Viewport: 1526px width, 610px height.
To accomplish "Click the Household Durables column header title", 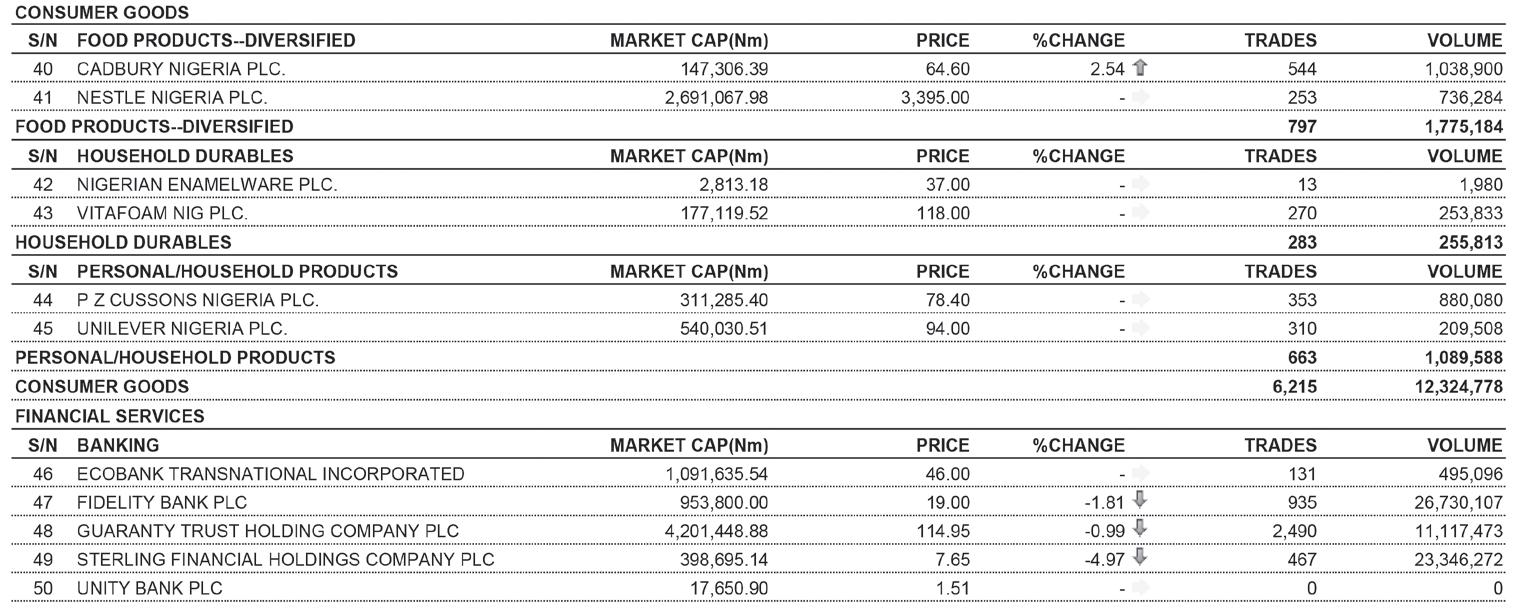I will (x=185, y=156).
